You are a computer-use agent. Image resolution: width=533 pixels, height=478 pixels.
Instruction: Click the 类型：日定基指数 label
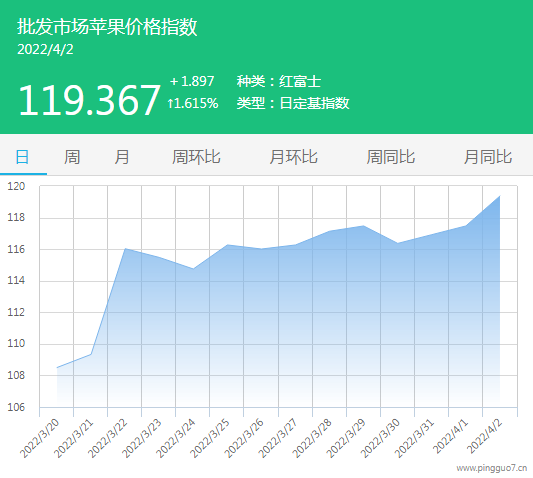293,103
